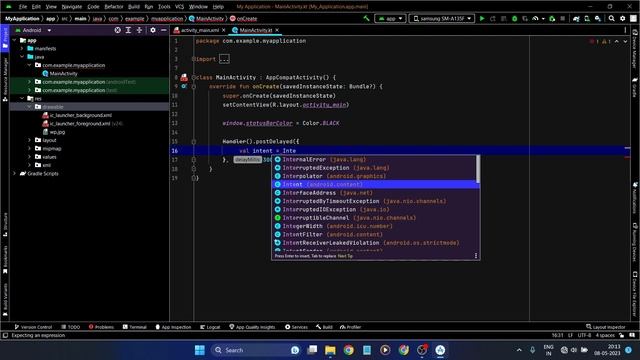Image resolution: width=640 pixels, height=360 pixels.
Task: Click Expand All in Project panel
Action: point(128,30)
